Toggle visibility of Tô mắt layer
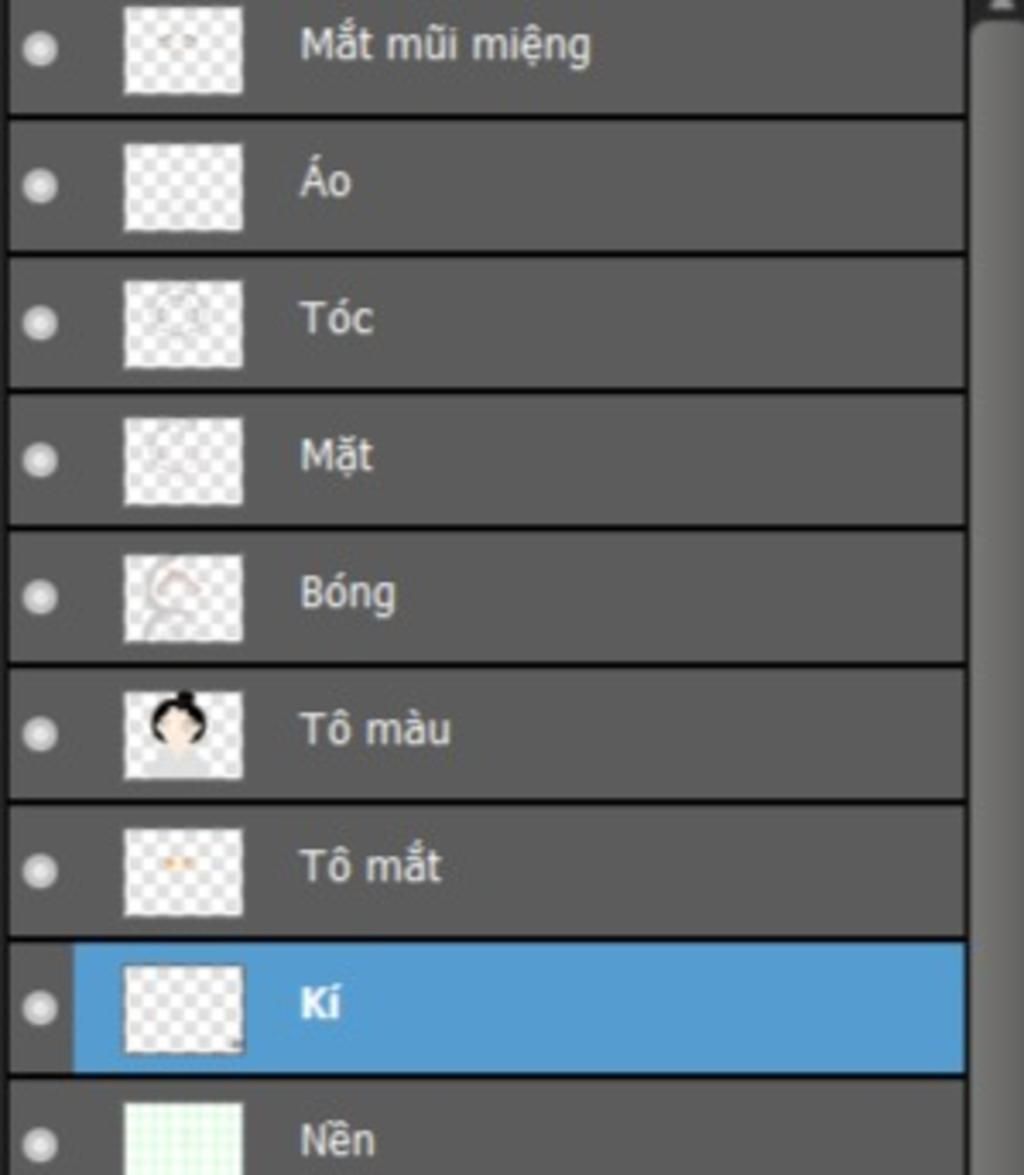Screen dimensions: 1024x1175 40,871
